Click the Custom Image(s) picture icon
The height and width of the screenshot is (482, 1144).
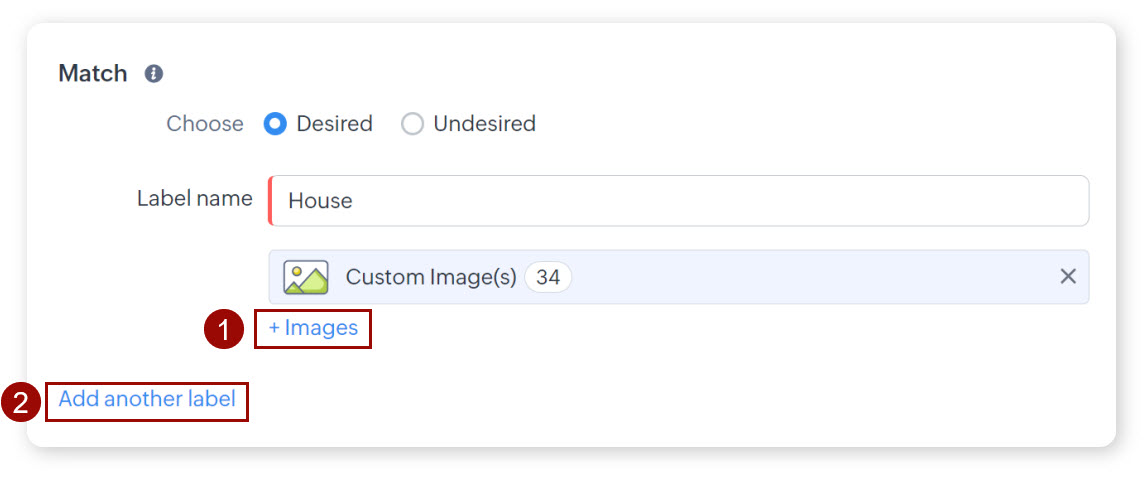(x=305, y=277)
